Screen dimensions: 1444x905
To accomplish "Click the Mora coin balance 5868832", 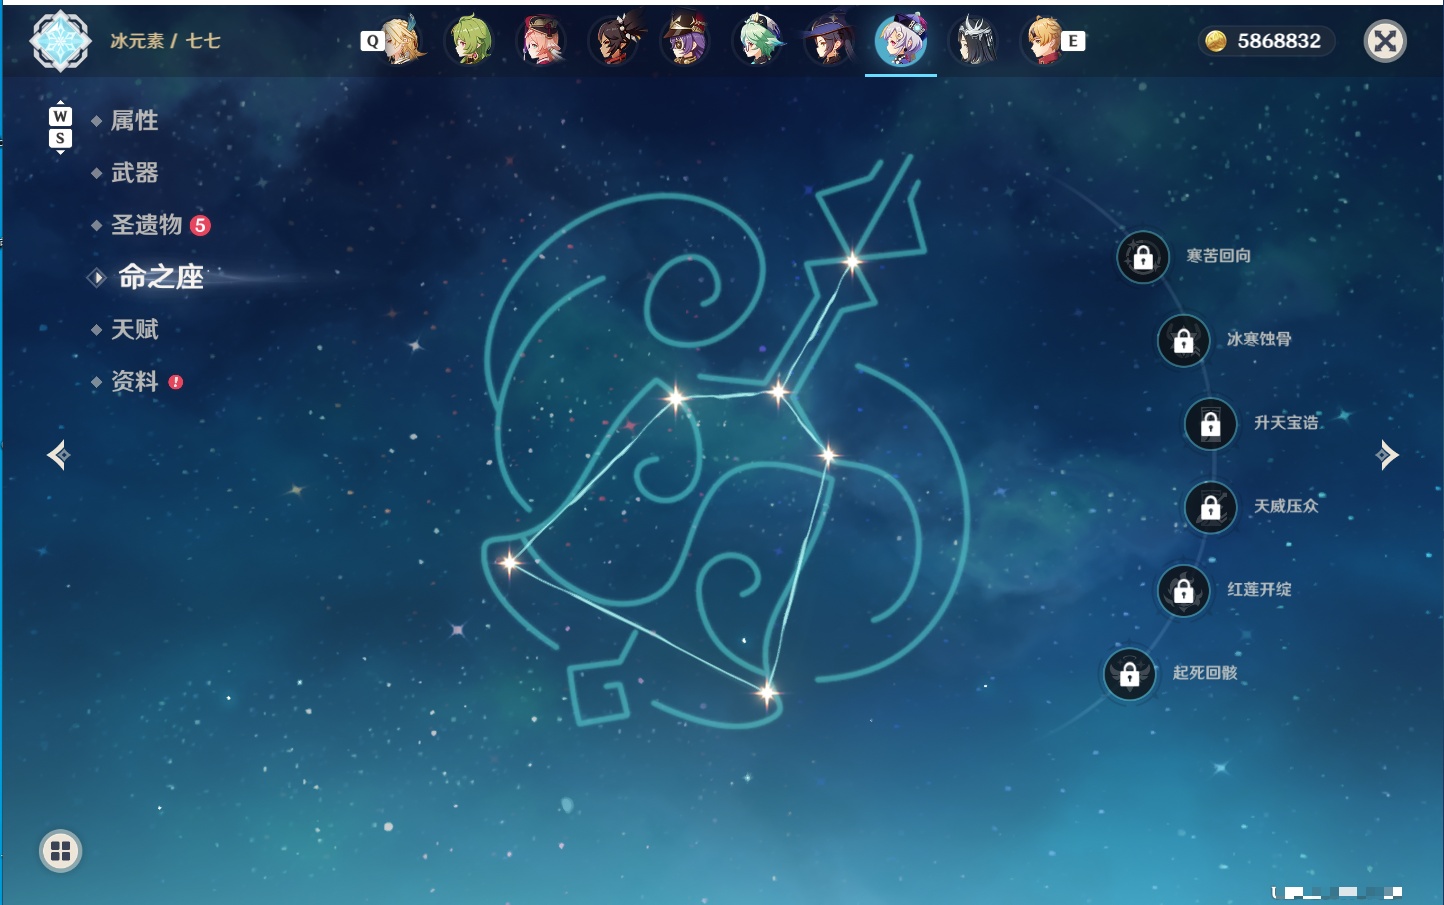I will click(x=1265, y=41).
